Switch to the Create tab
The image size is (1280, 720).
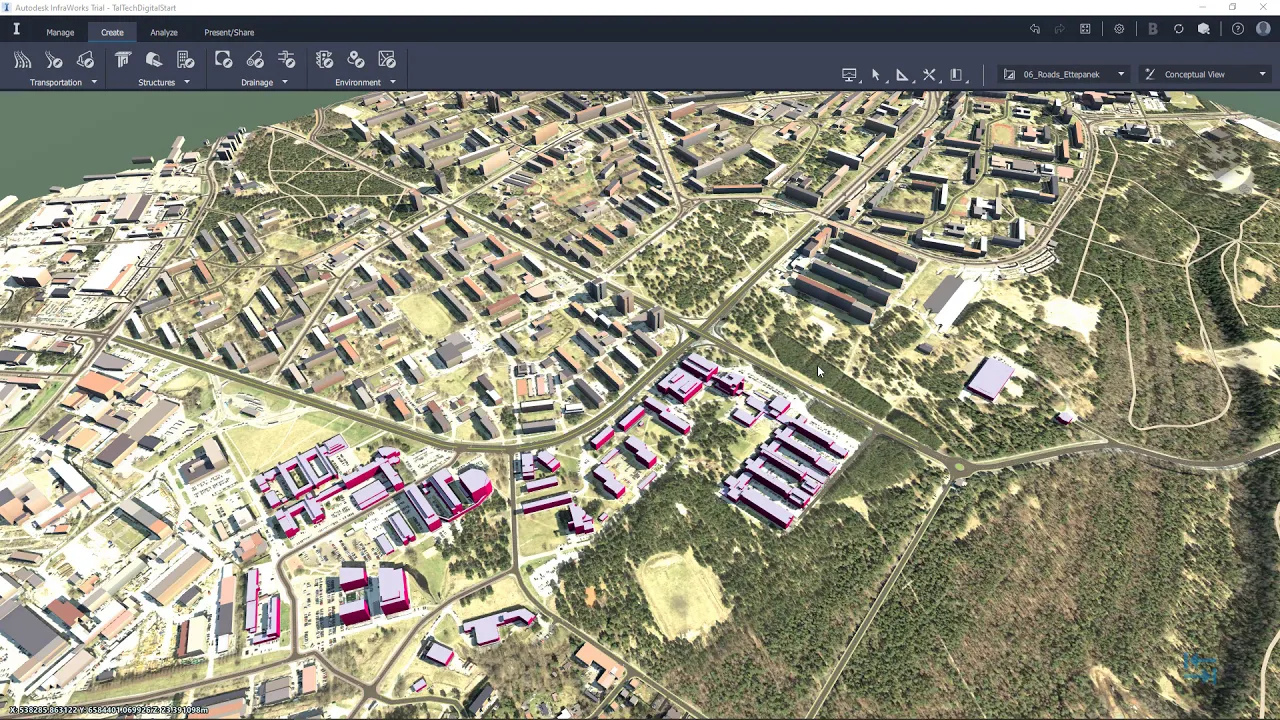point(112,32)
